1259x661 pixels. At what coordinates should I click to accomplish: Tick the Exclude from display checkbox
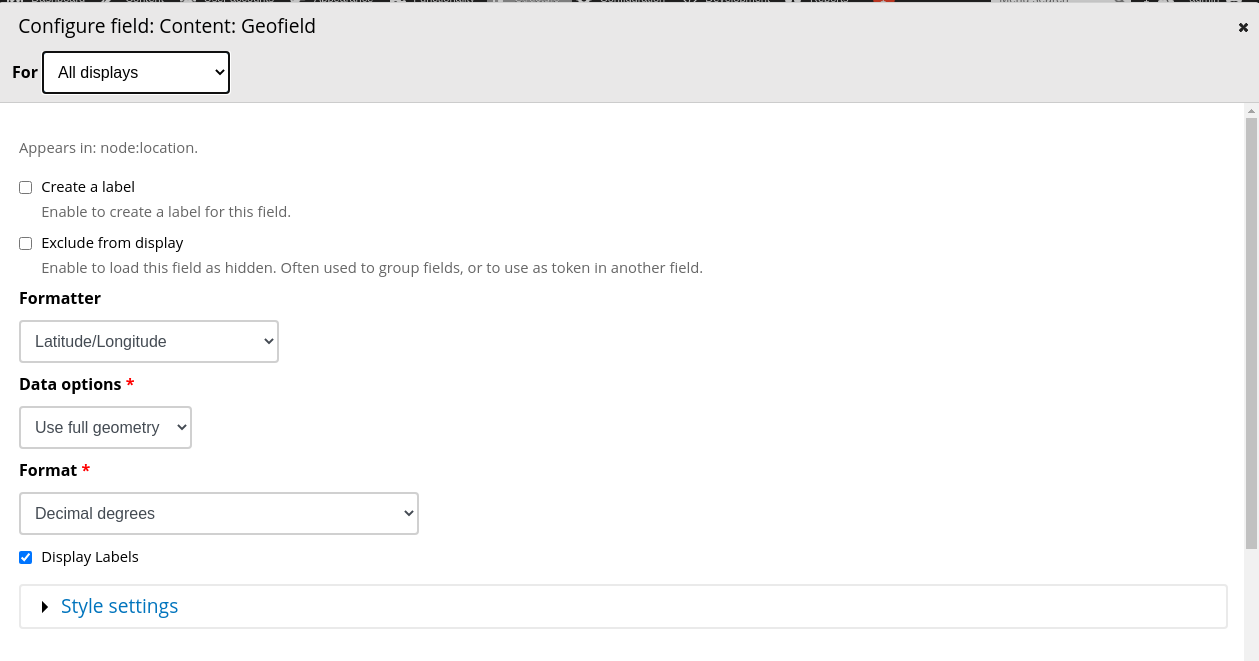pos(26,243)
